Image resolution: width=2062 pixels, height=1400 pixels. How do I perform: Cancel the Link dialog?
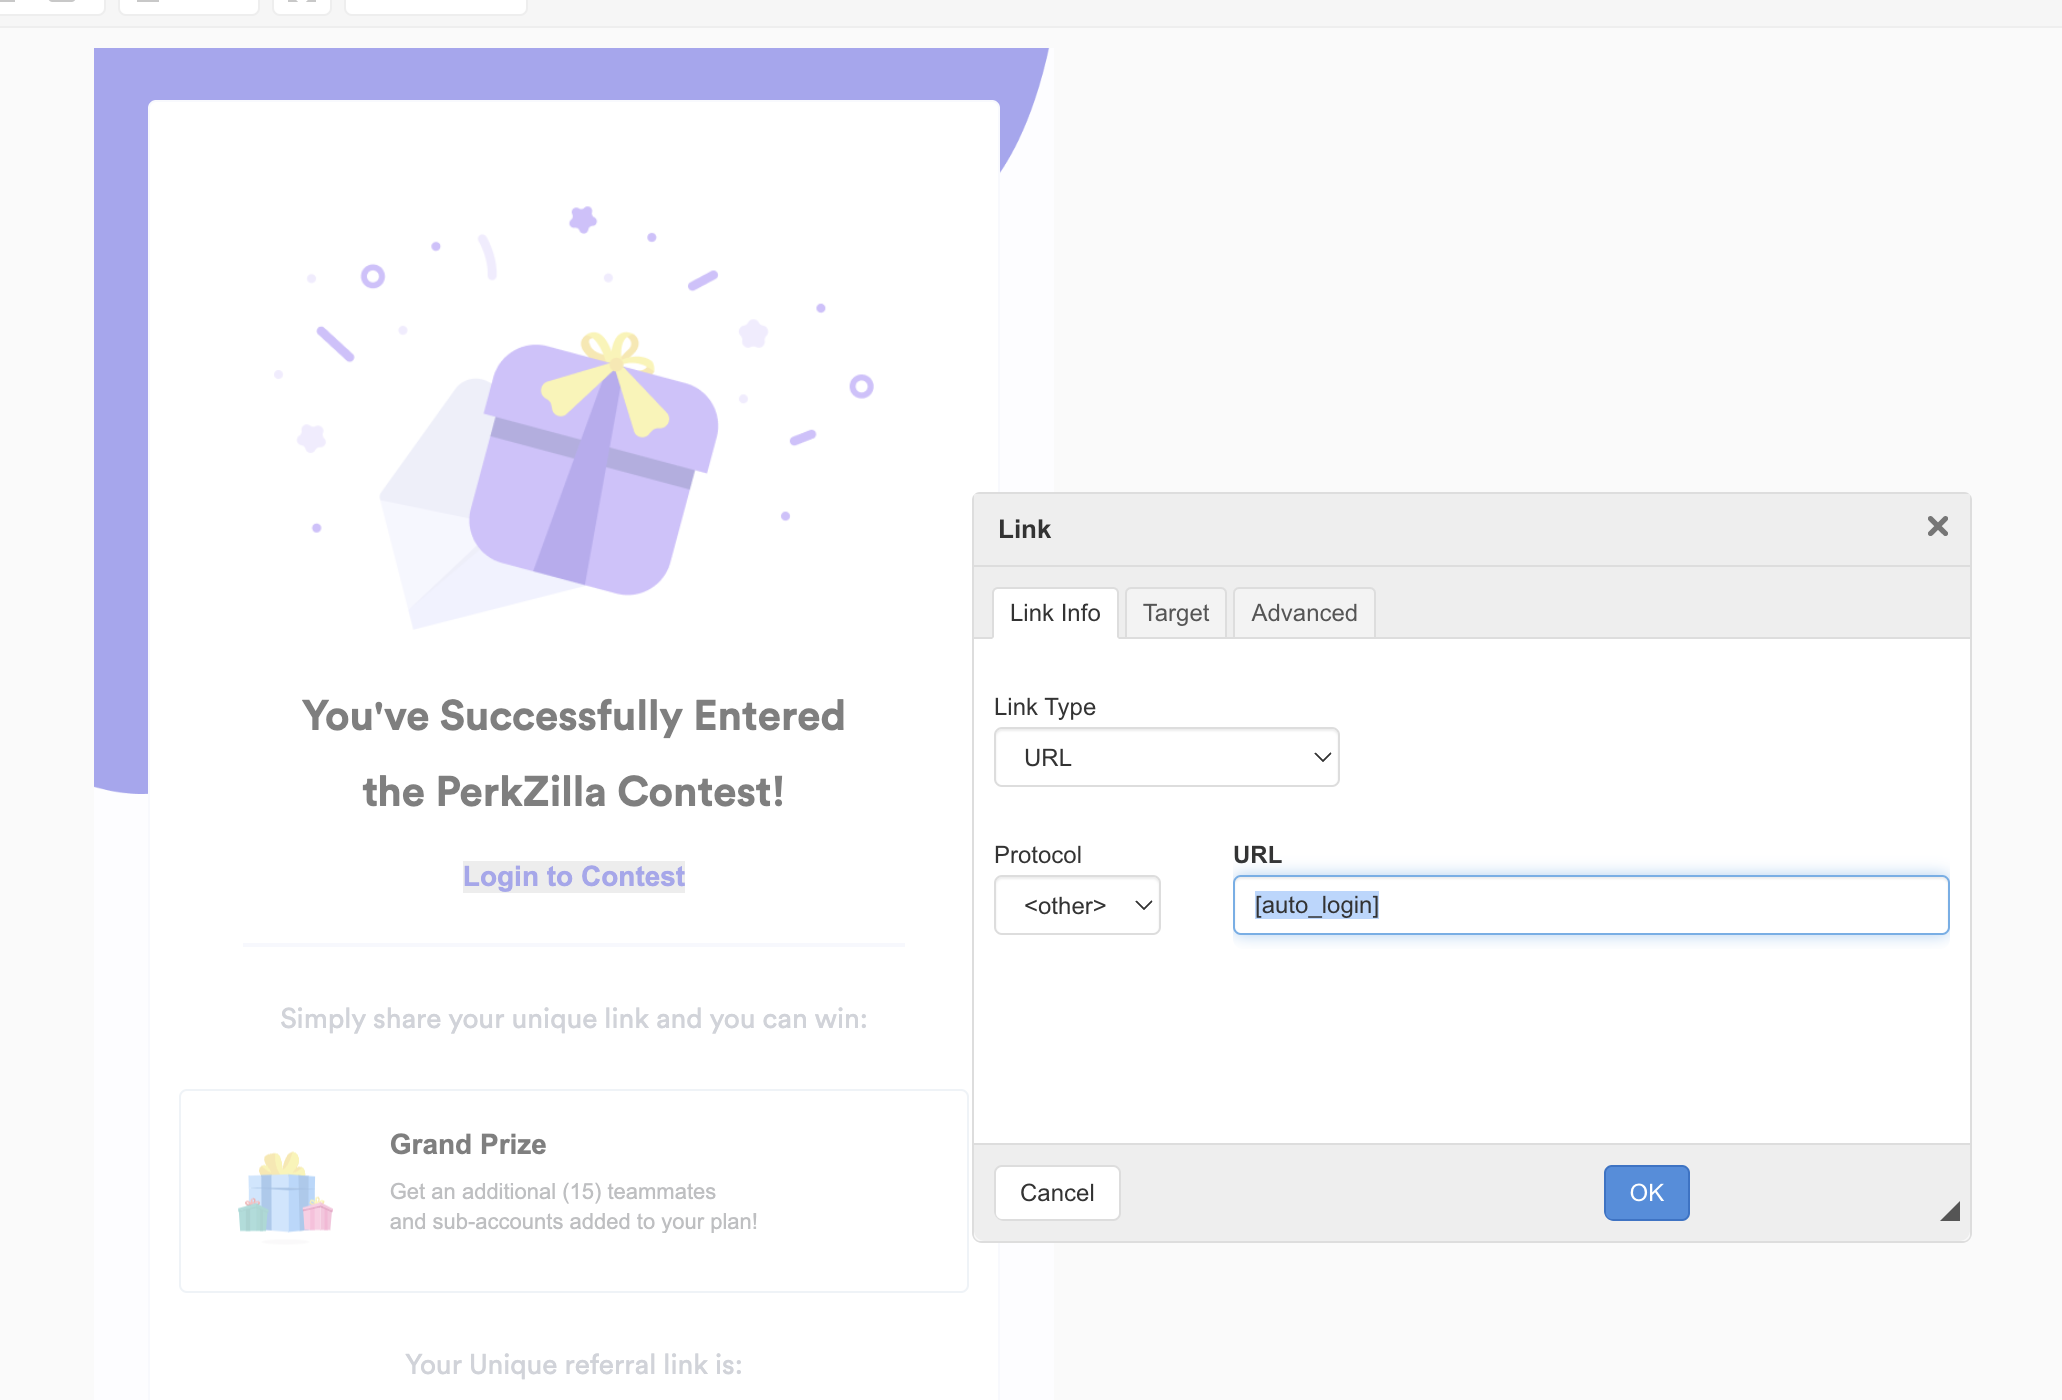coord(1057,1192)
